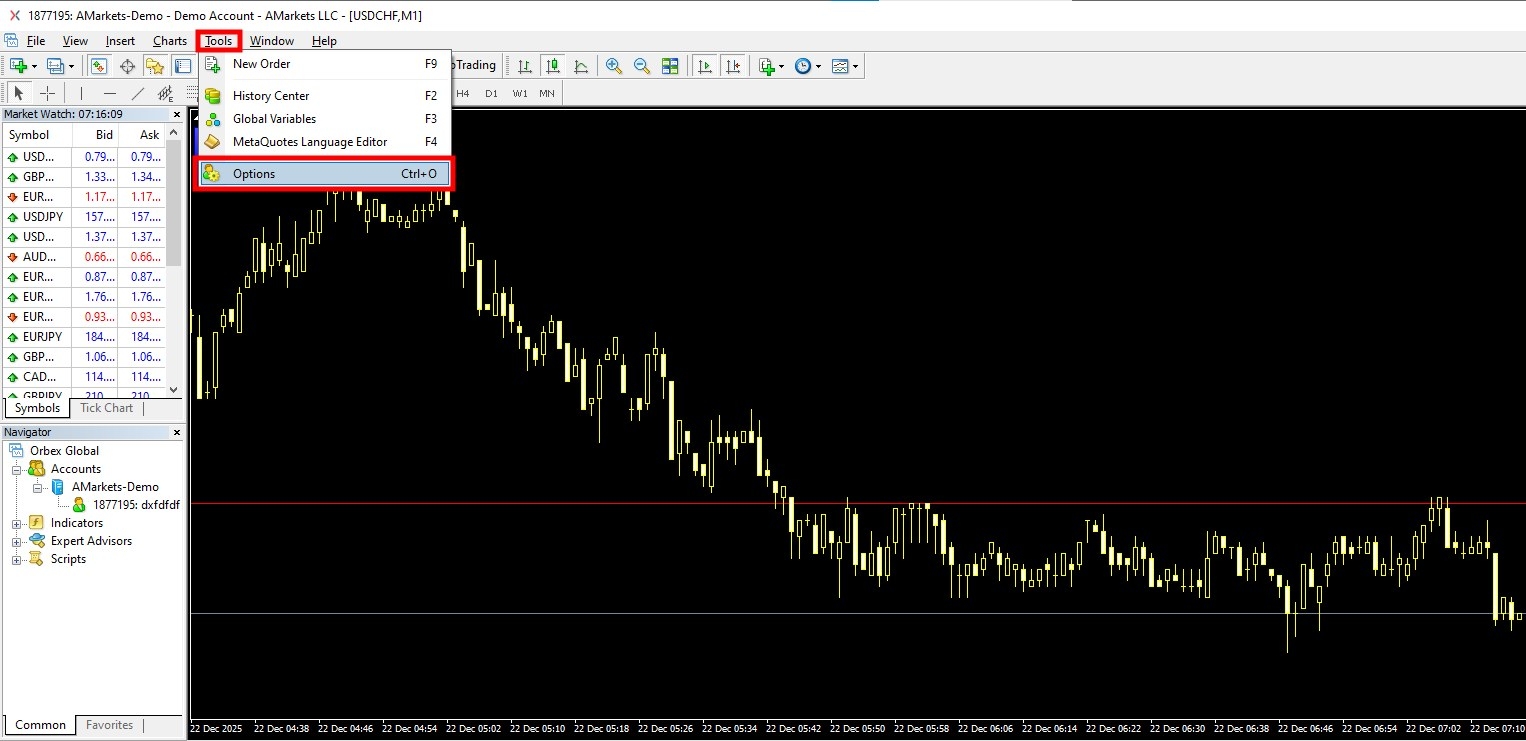Pick the Draw Trendline tool
This screenshot has width=1526, height=741.
click(138, 93)
